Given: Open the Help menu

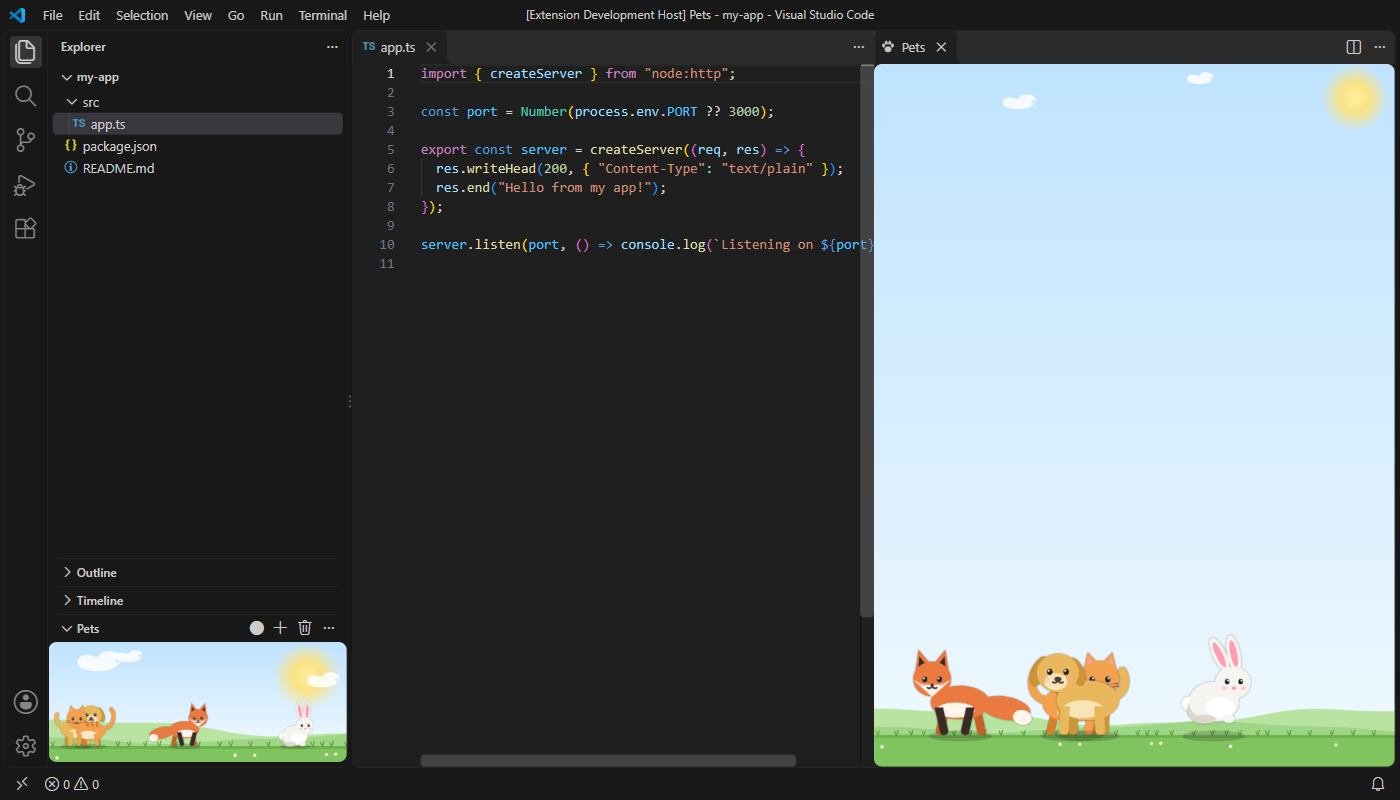Looking at the screenshot, I should tap(377, 15).
